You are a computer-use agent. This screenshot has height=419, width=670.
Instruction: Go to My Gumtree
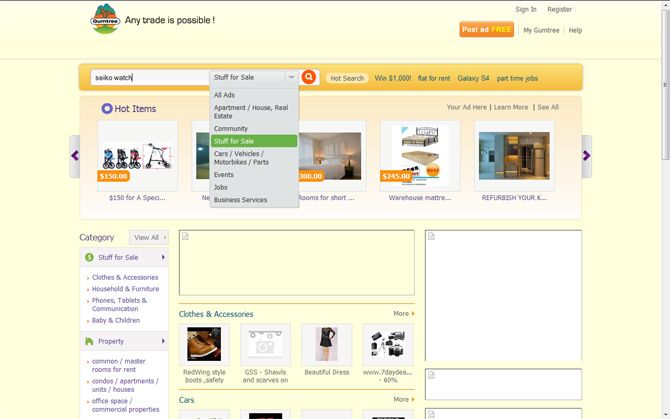tap(541, 30)
